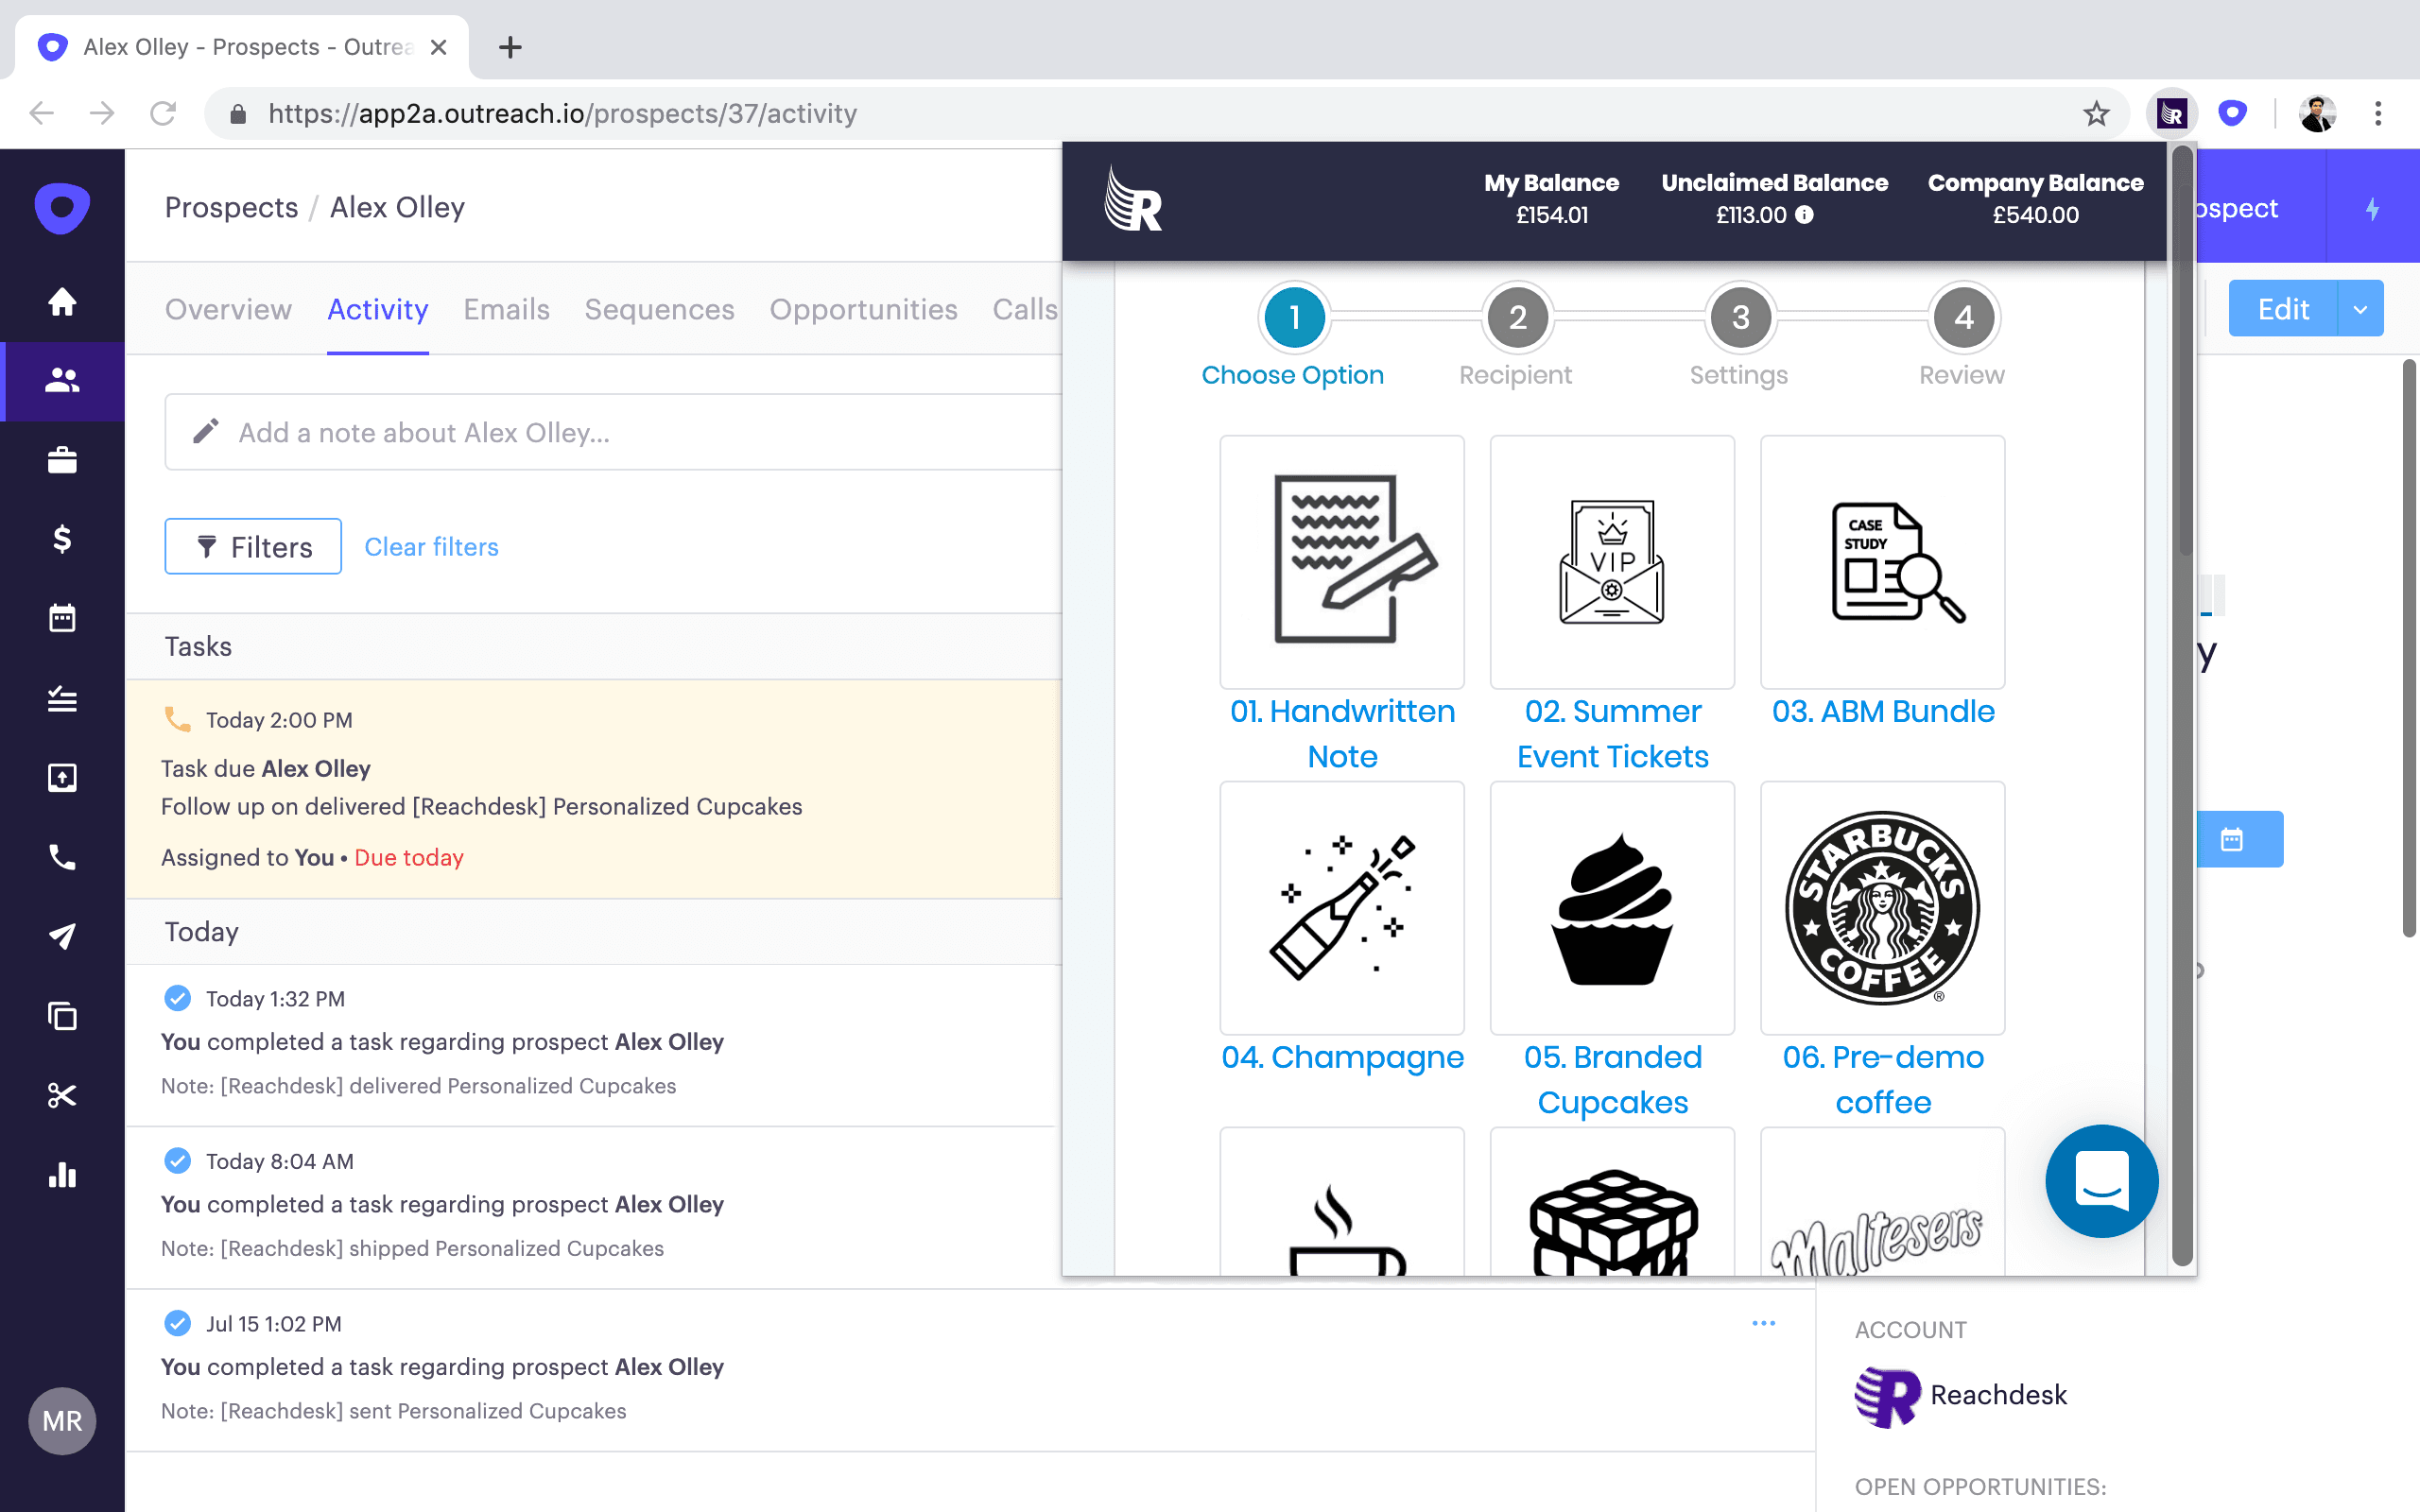Toggle completed checkmark on Jul 15 task
2420x1512 pixels.
point(178,1323)
